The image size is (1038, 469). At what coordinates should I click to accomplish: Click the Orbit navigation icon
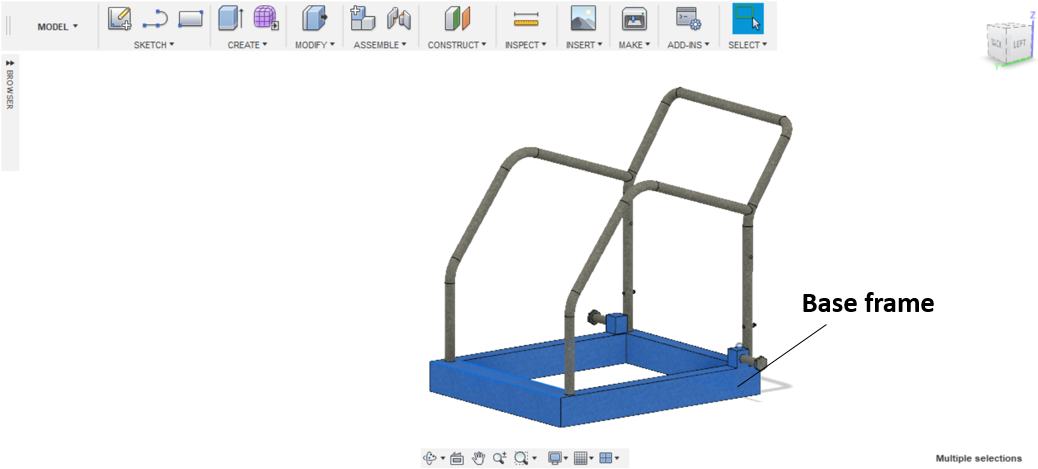point(430,458)
